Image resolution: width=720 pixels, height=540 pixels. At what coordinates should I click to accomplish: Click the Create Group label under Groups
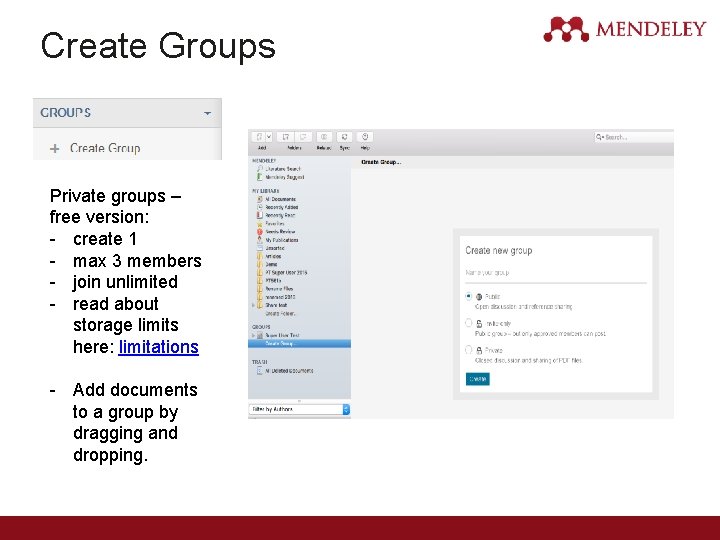[105, 148]
